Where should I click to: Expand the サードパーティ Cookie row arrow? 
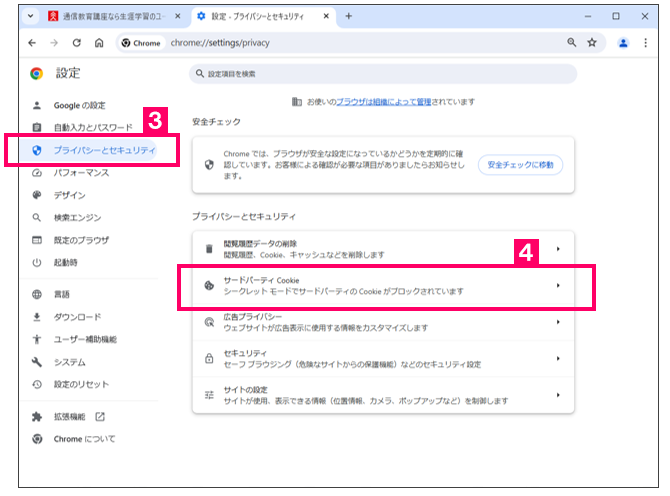click(x=557, y=286)
